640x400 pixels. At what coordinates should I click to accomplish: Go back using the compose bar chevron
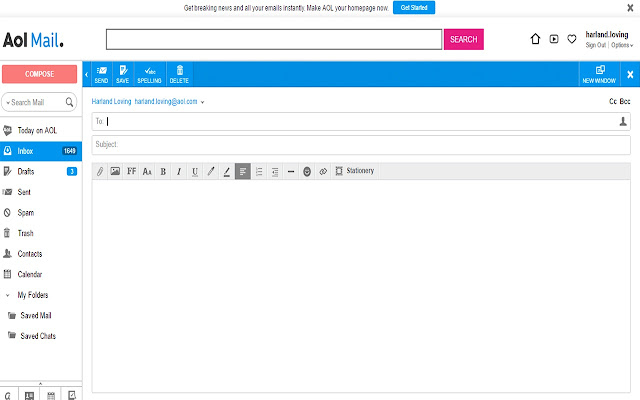(87, 74)
